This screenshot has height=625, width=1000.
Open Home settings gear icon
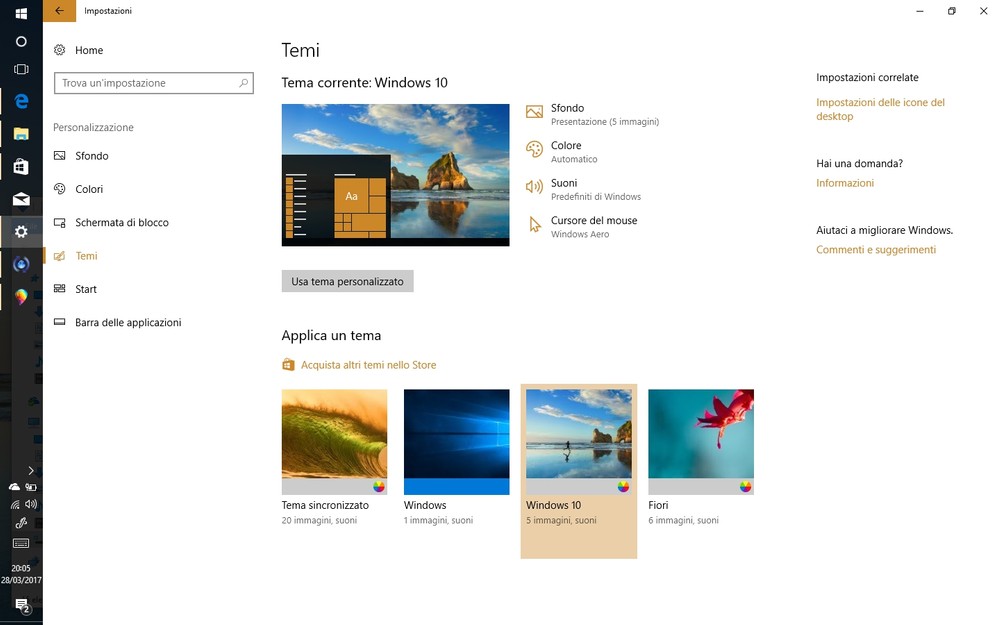tap(59, 50)
